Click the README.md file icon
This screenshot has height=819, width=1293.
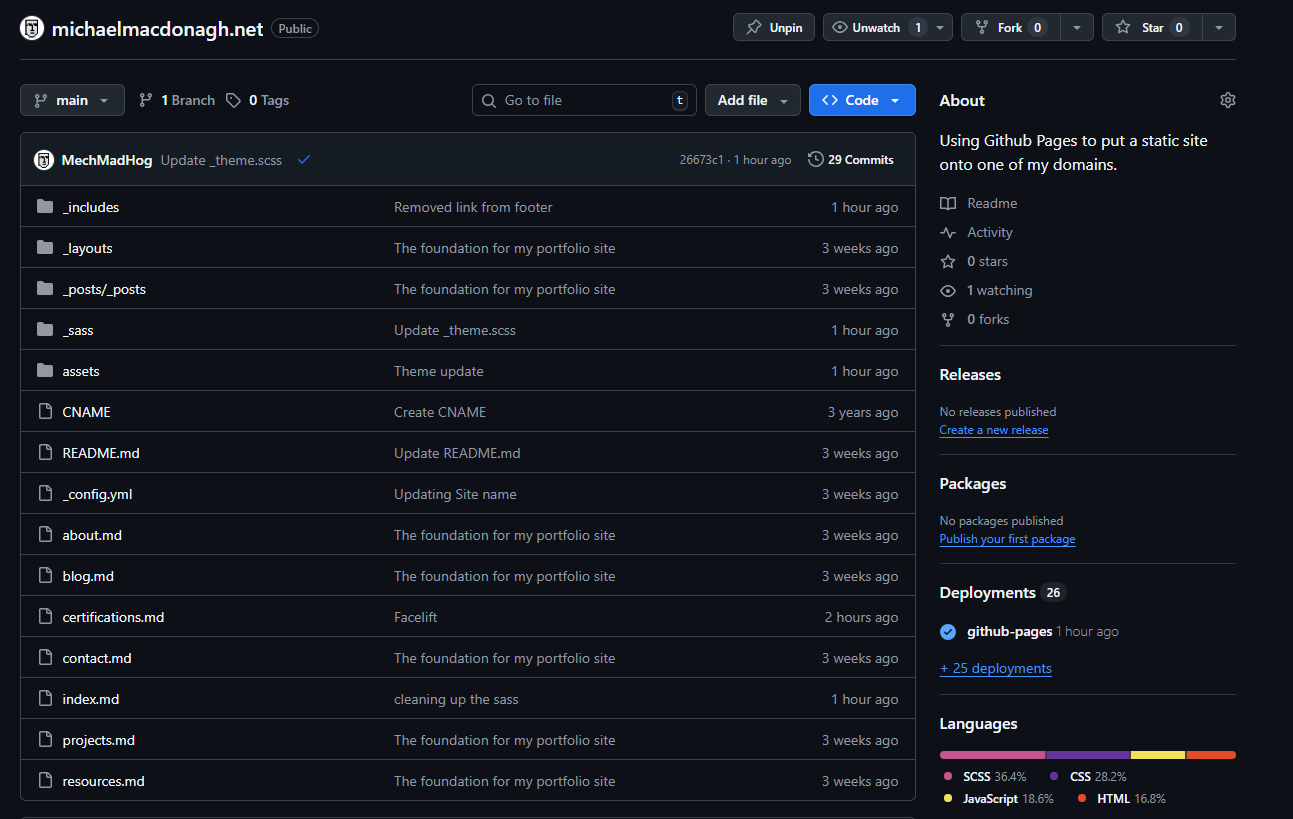pos(45,453)
